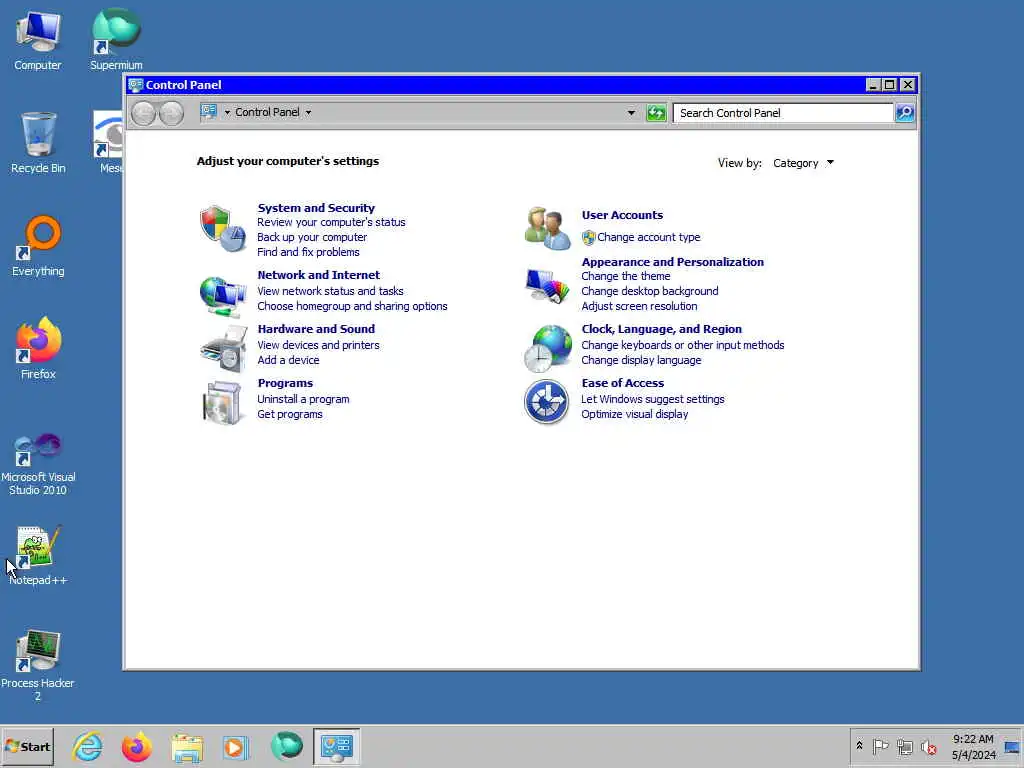Open the Hardware and Sound category
This screenshot has height=768, width=1024.
tap(316, 329)
